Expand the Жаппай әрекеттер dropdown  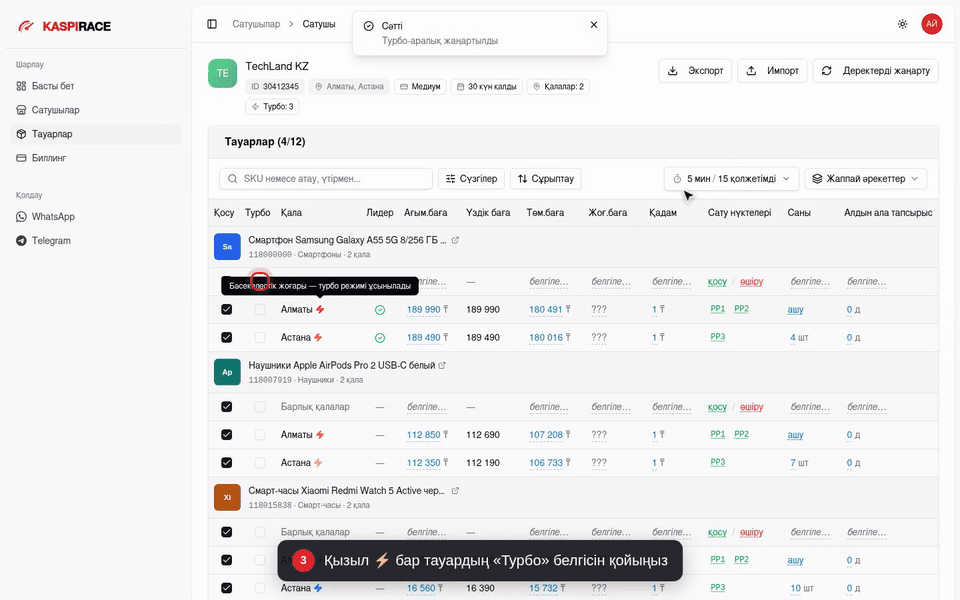pos(865,179)
